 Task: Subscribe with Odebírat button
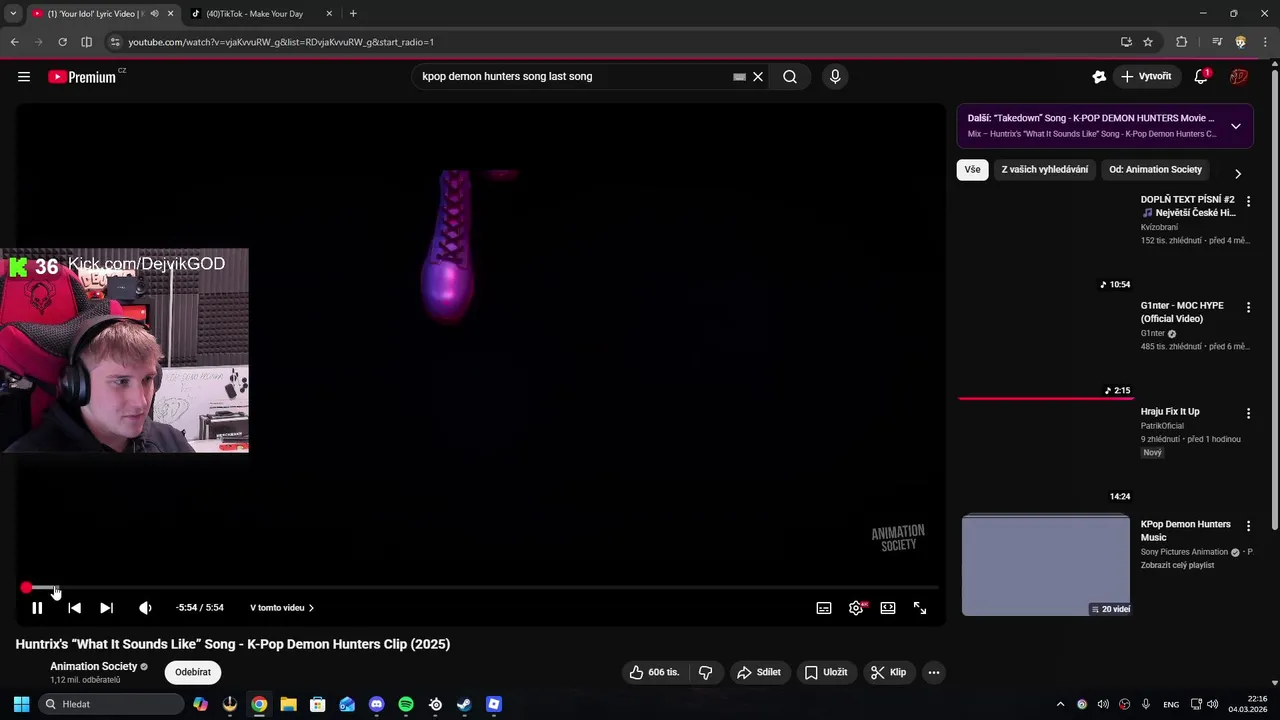193,673
